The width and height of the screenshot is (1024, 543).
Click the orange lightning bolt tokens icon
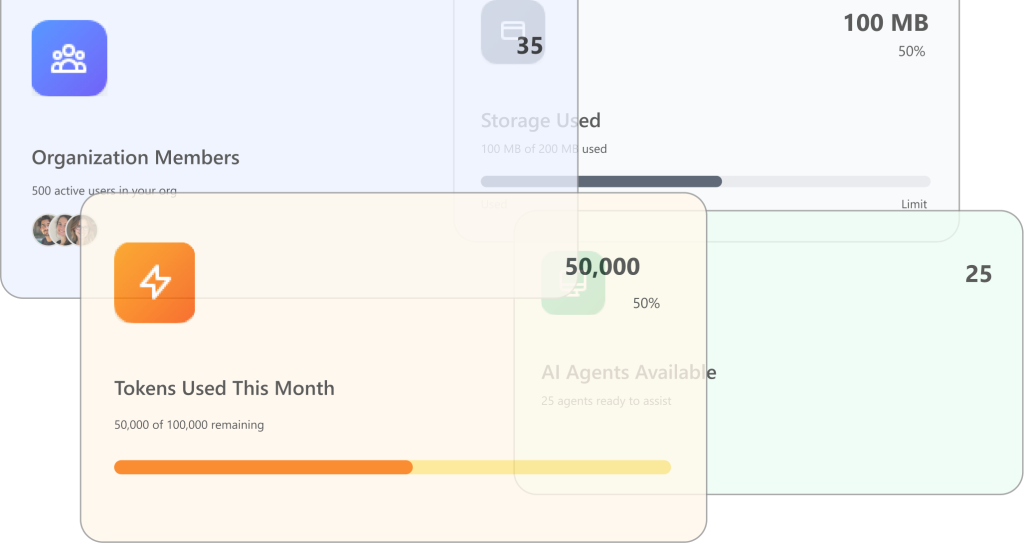[154, 283]
